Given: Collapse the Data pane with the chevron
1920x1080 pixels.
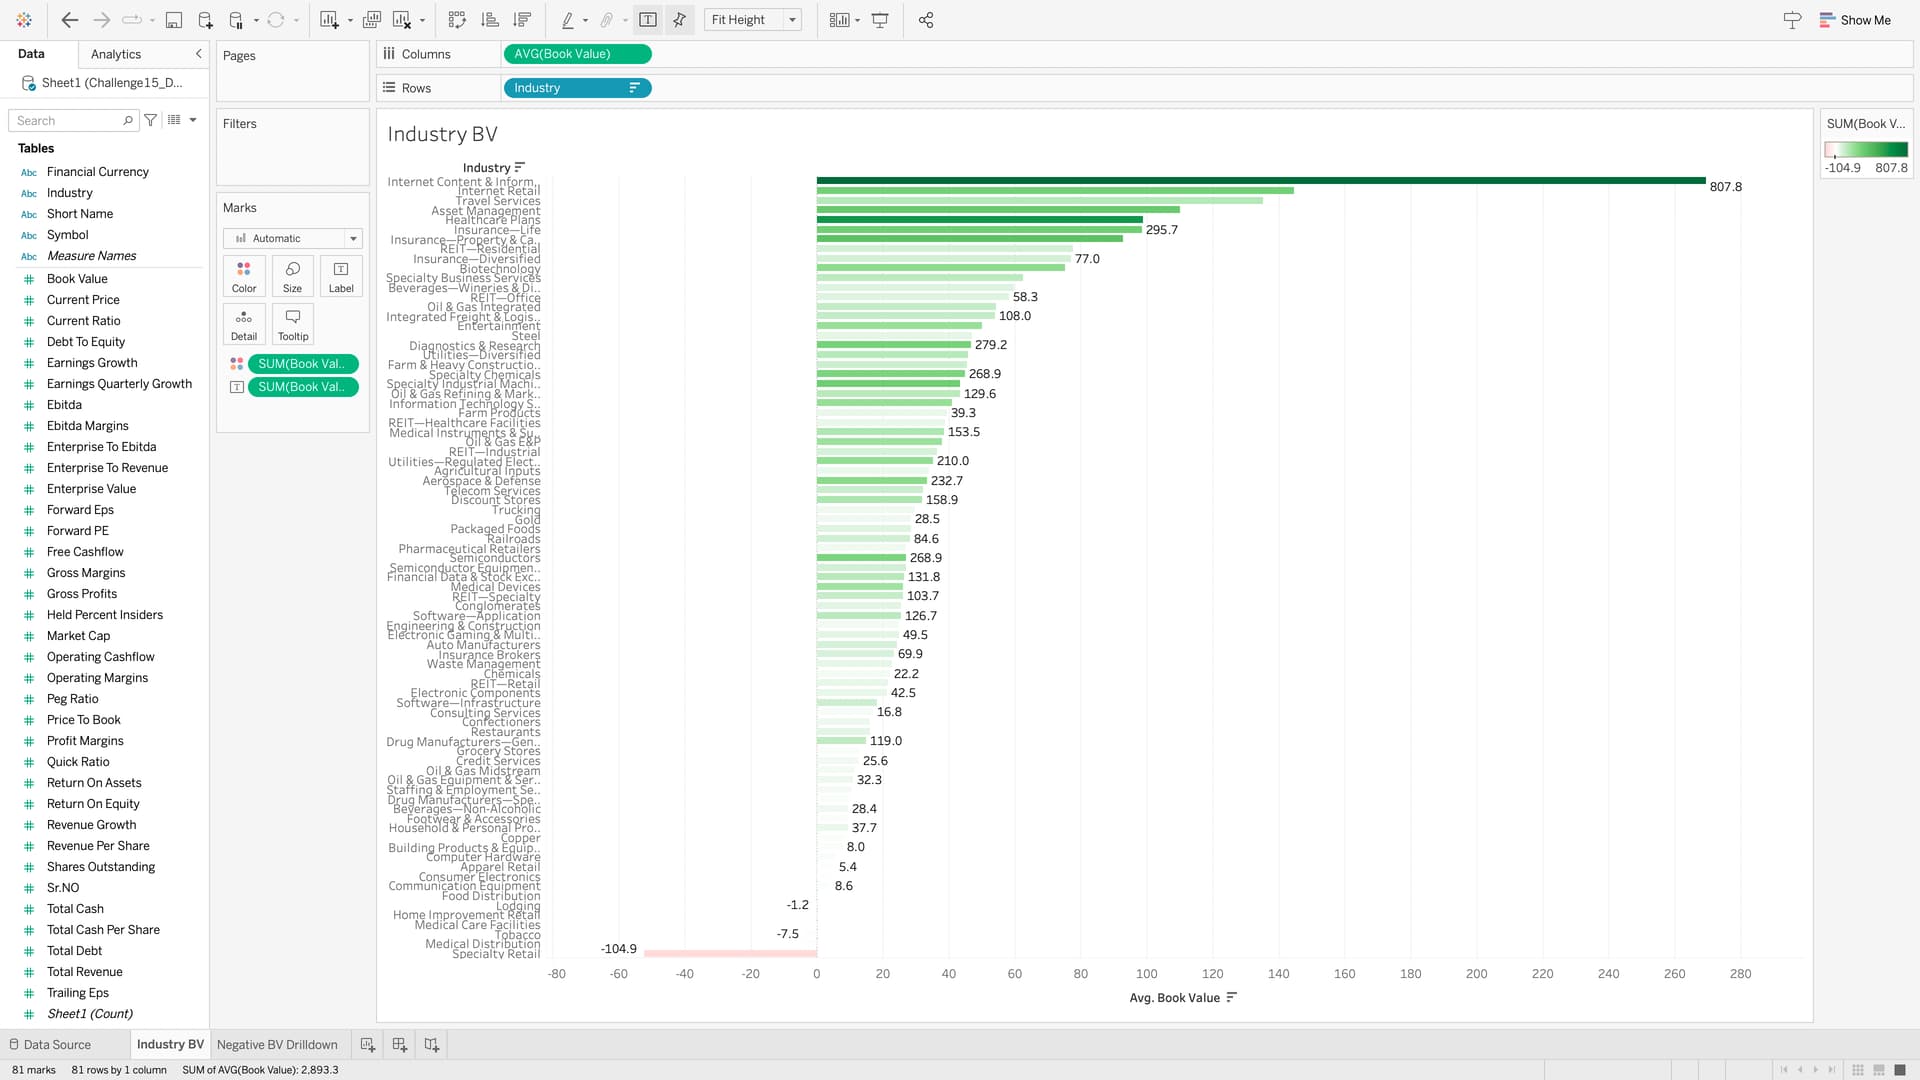Looking at the screenshot, I should point(198,54).
